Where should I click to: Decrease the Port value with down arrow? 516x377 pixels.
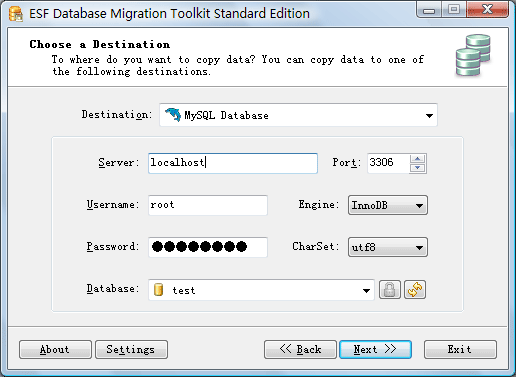[x=418, y=168]
